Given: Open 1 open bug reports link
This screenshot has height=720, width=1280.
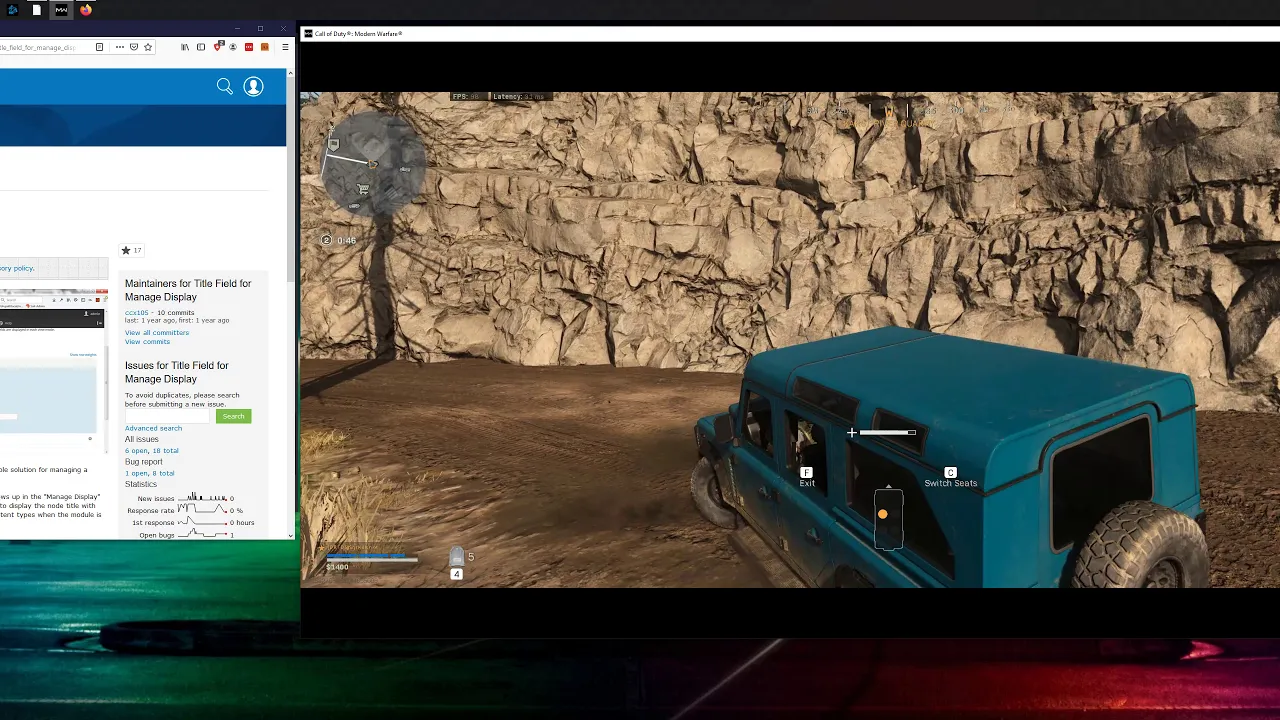Looking at the screenshot, I should click(136, 473).
